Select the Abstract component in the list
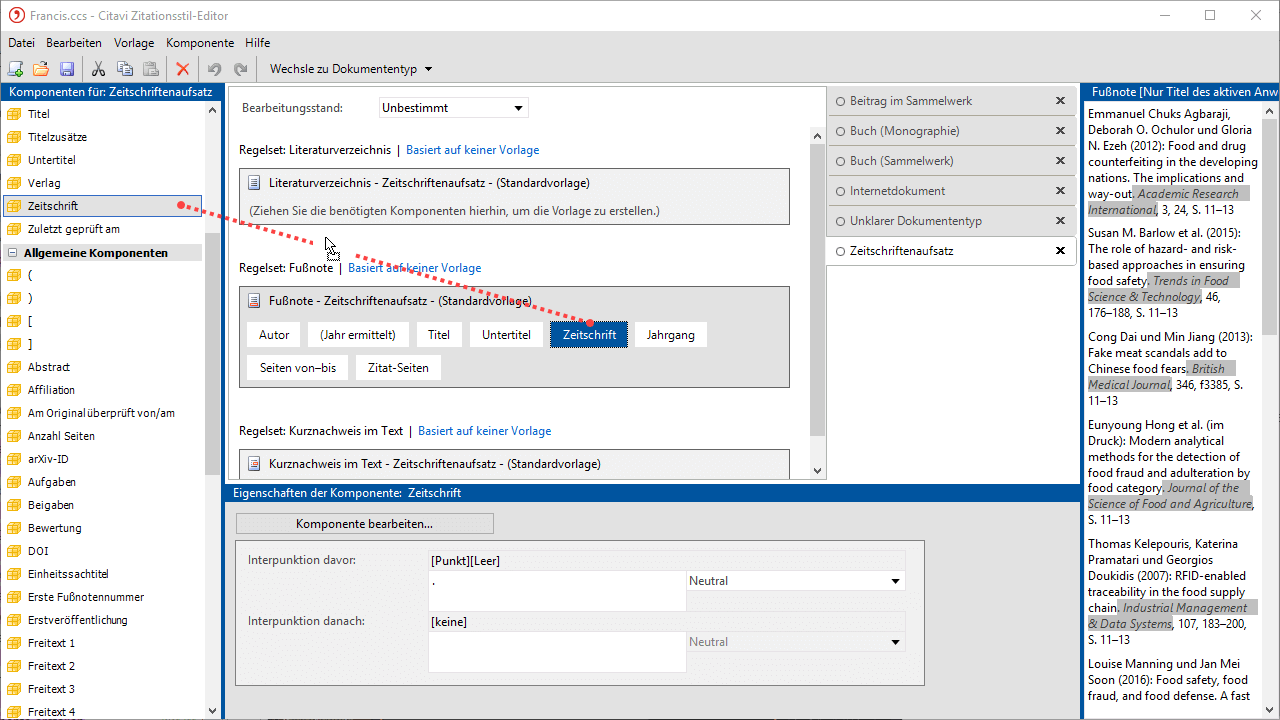The height and width of the screenshot is (720, 1280). tap(49, 367)
